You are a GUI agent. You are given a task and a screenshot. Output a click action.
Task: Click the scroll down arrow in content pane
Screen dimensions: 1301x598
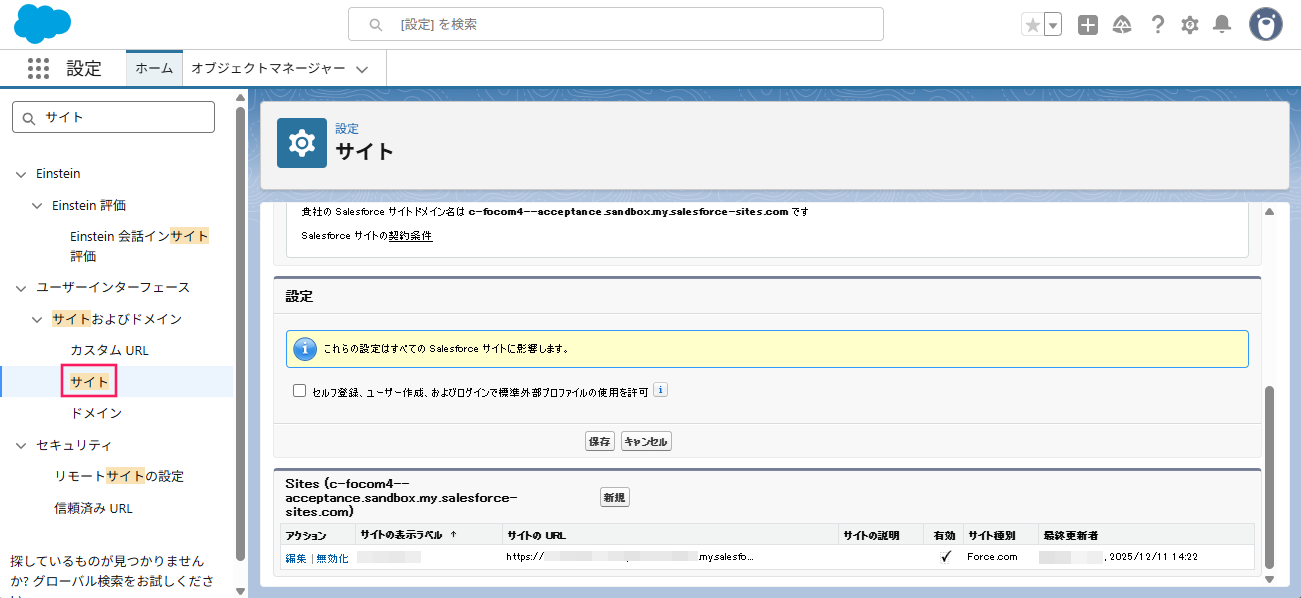(1270, 579)
